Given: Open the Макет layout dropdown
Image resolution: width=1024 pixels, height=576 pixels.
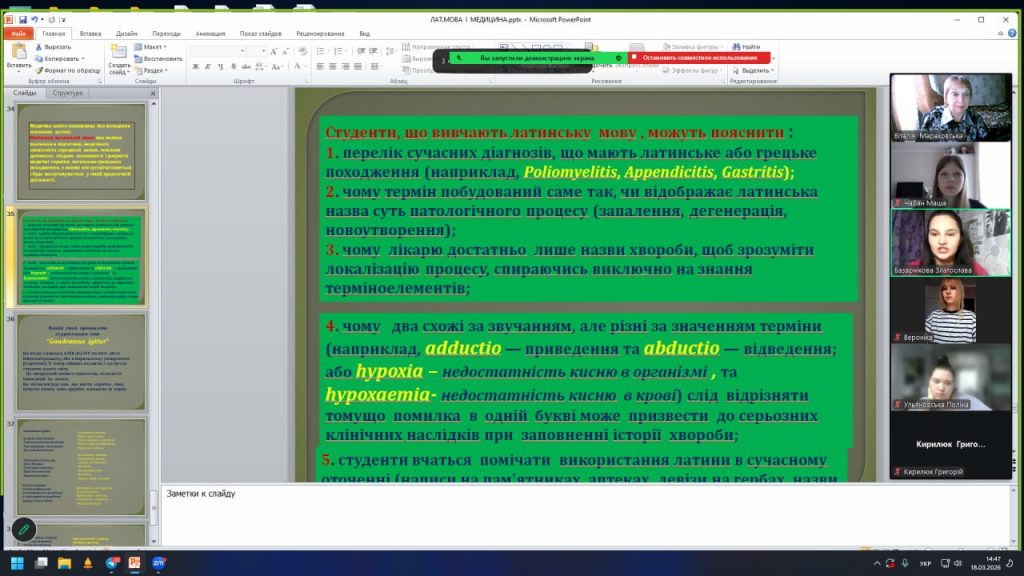Looking at the screenshot, I should coord(153,46).
